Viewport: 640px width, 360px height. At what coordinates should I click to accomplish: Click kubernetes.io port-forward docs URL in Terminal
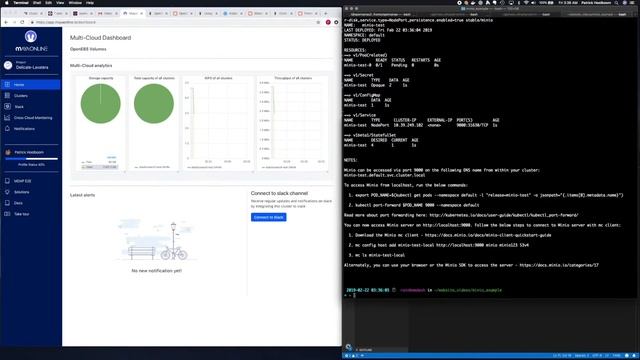click(x=504, y=215)
